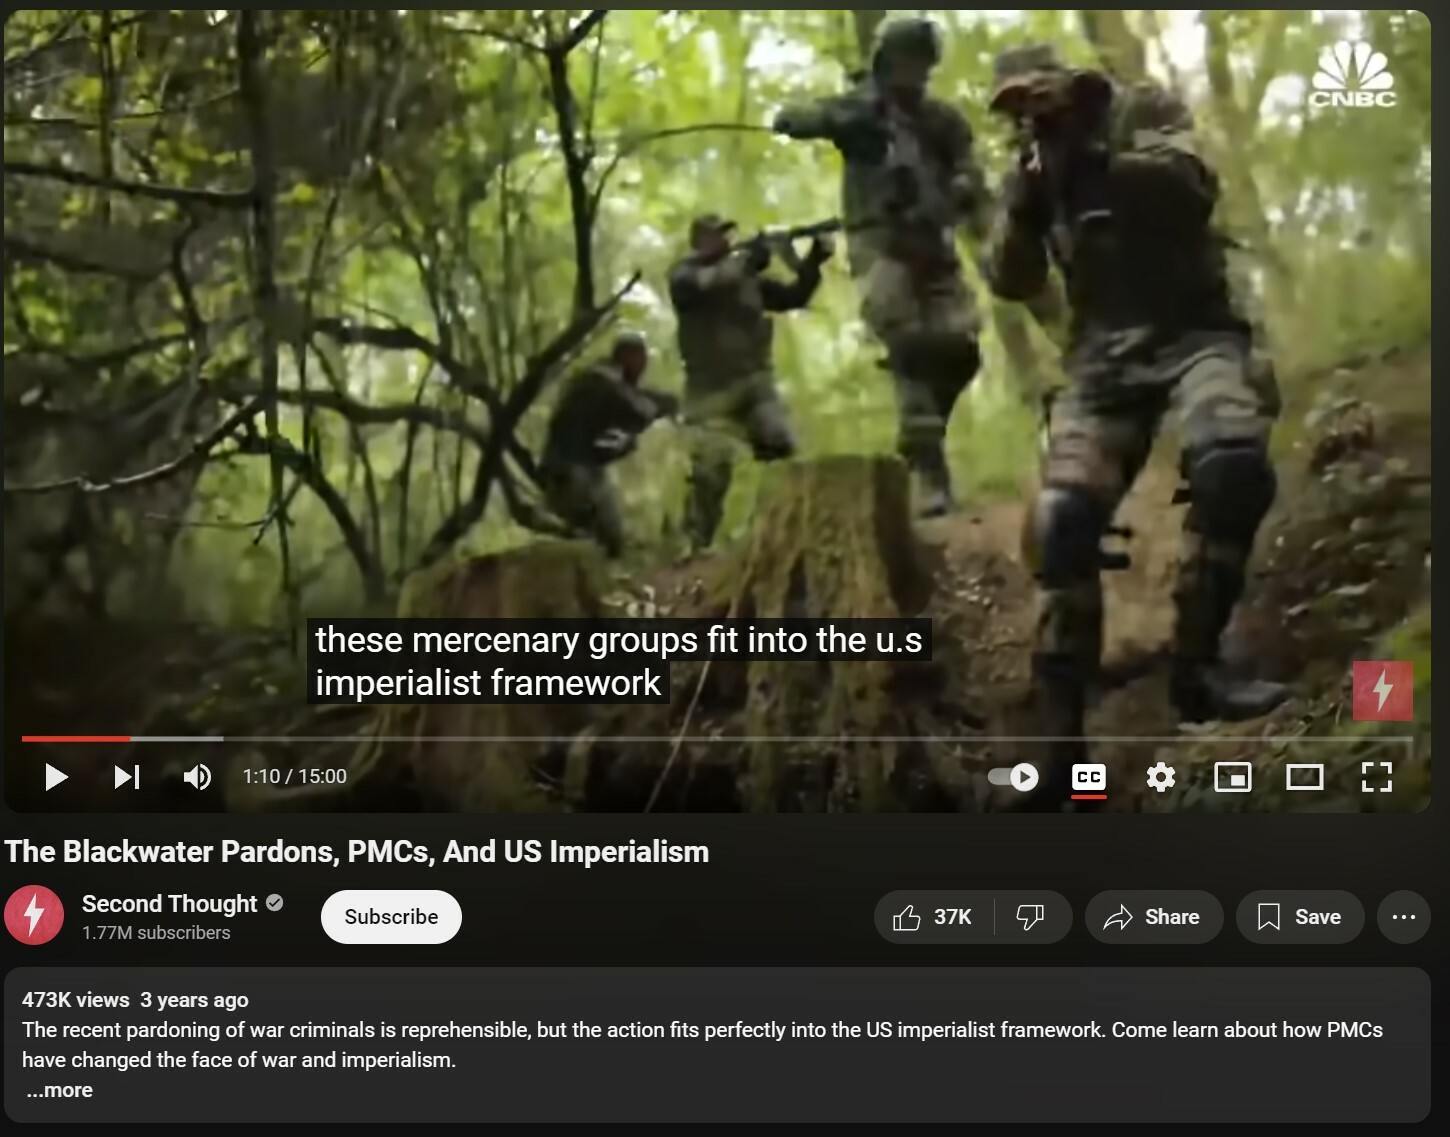This screenshot has height=1137, width=1450.
Task: Open the video settings gear
Action: (x=1160, y=777)
